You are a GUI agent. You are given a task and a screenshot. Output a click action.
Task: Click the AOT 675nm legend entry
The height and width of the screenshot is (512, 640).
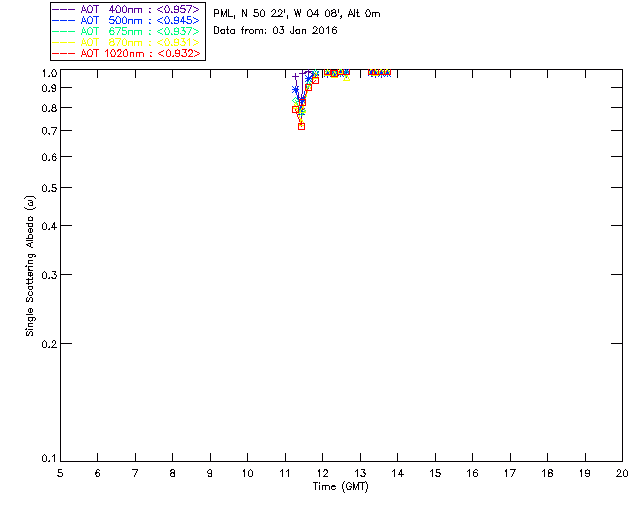click(x=126, y=31)
